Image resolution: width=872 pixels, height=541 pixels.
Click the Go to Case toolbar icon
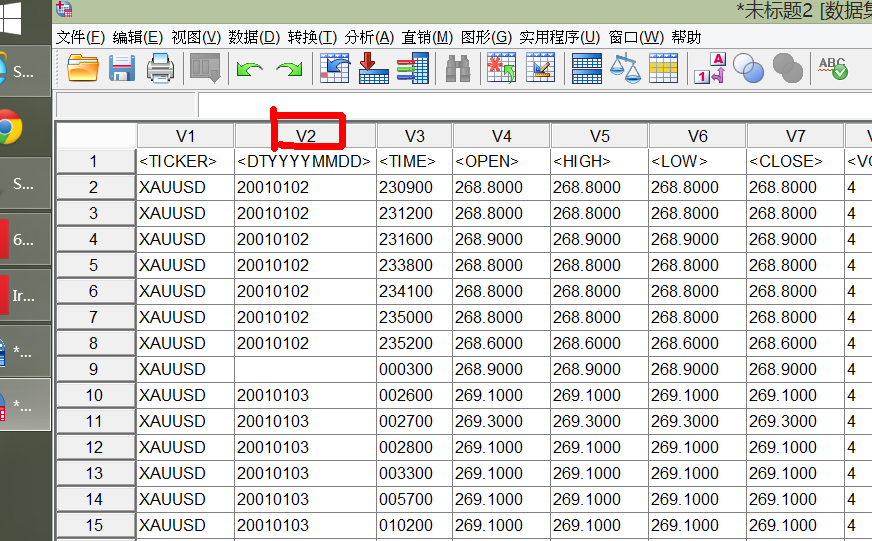(x=334, y=69)
